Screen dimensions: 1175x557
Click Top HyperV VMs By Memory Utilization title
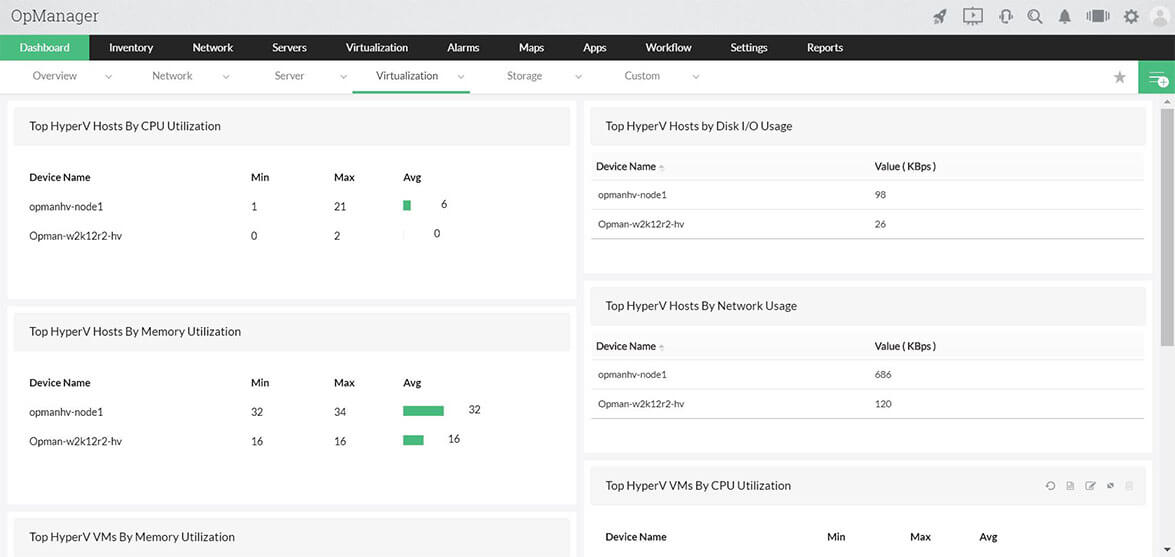click(x=132, y=537)
